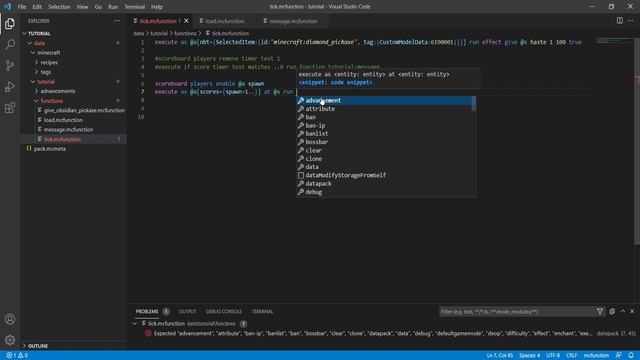Select the PROBLEMS panel tab
The height and width of the screenshot is (360, 640).
click(147, 311)
